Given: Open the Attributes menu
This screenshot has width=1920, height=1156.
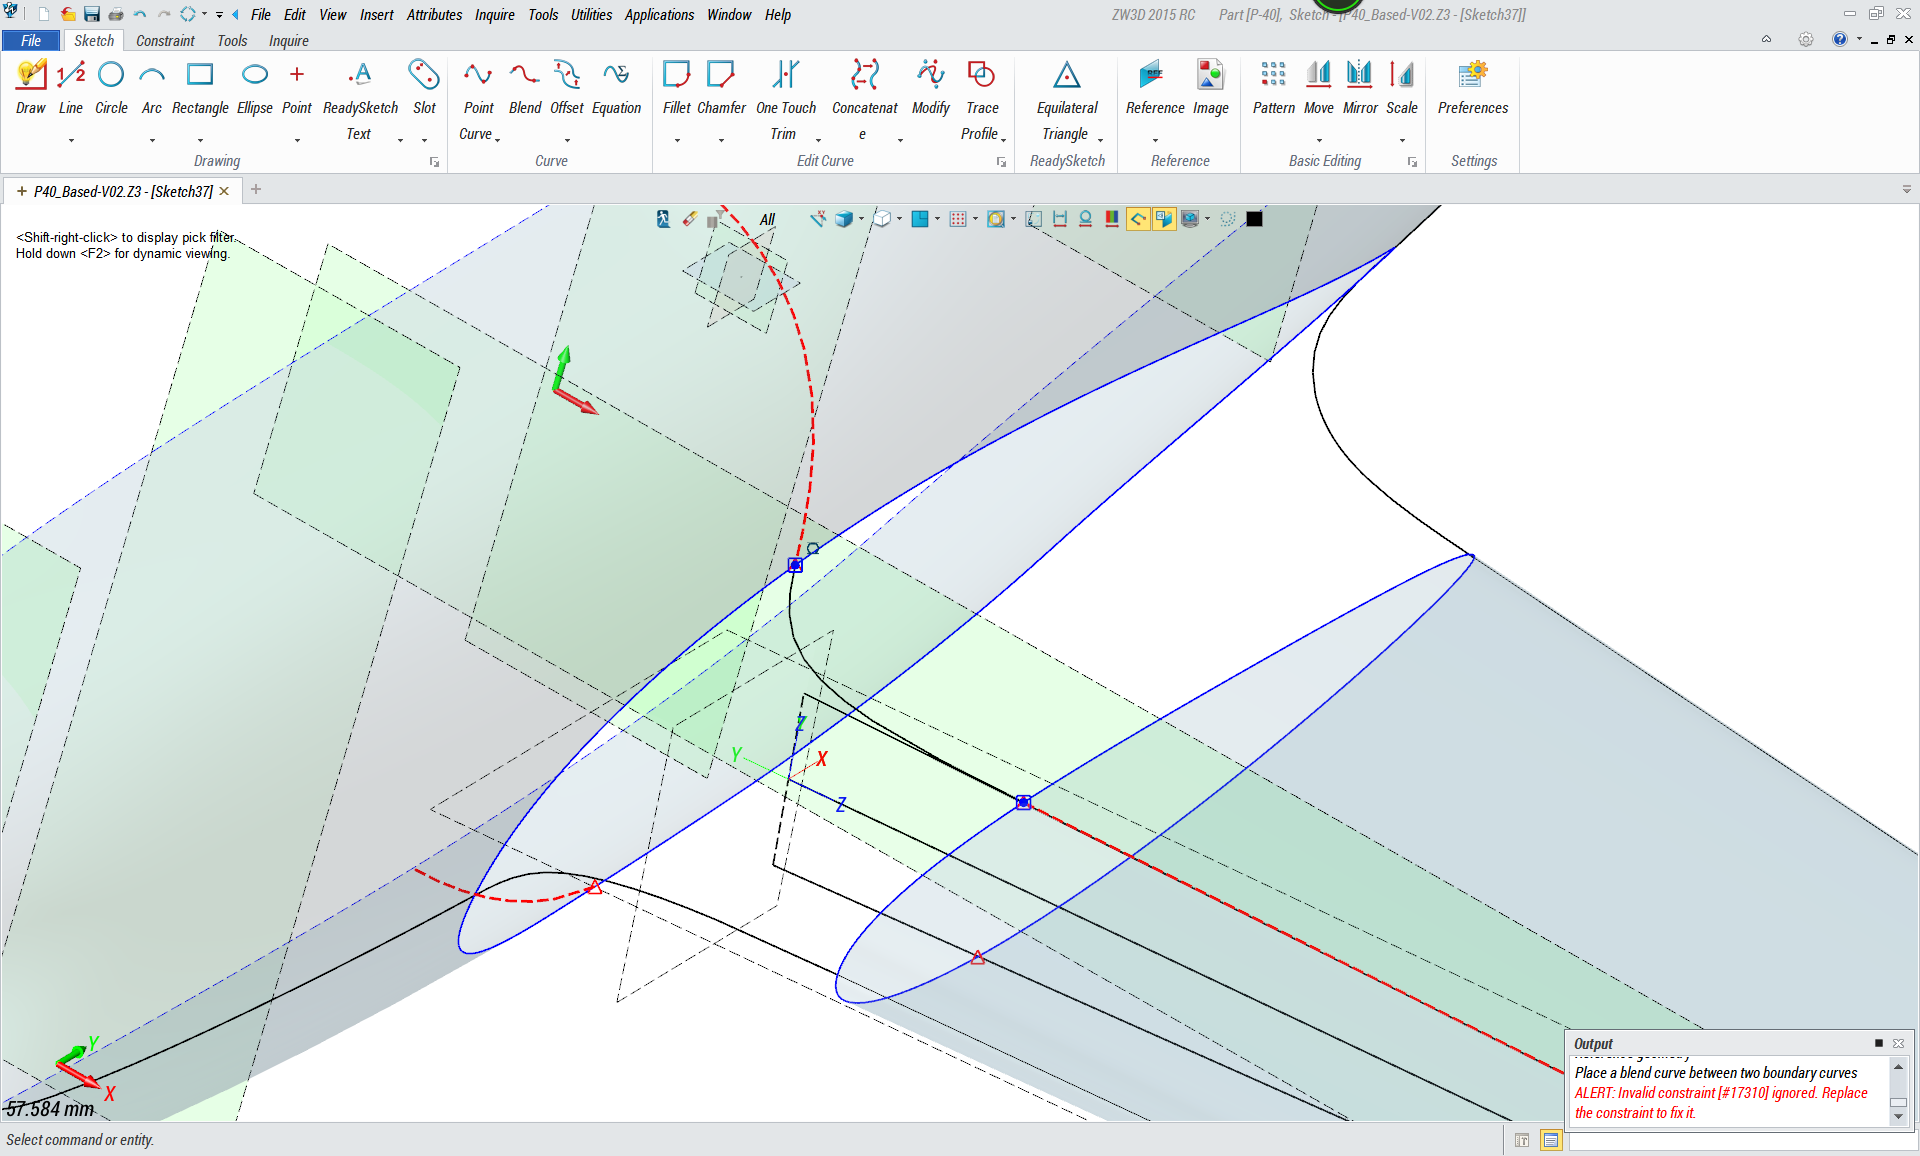Looking at the screenshot, I should pyautogui.click(x=434, y=15).
